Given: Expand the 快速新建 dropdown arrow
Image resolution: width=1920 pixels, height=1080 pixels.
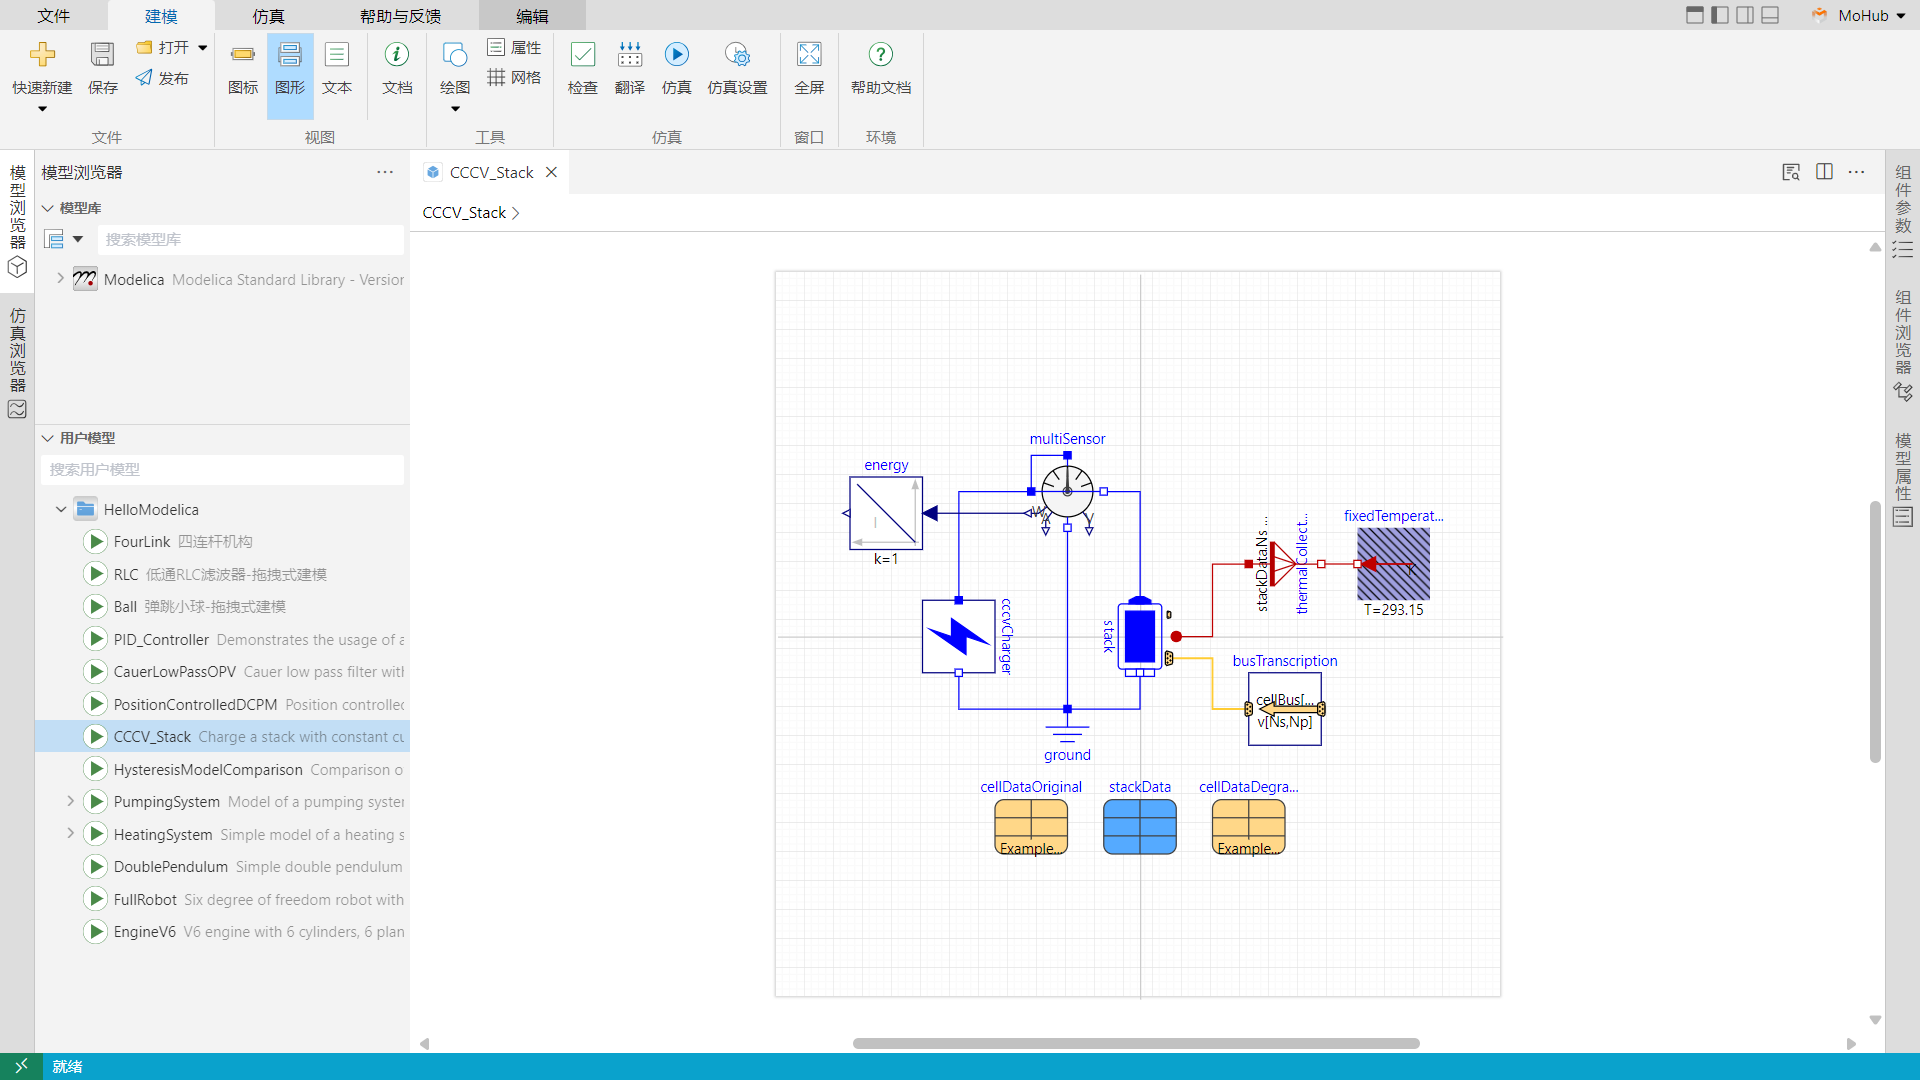Looking at the screenshot, I should pos(42,109).
